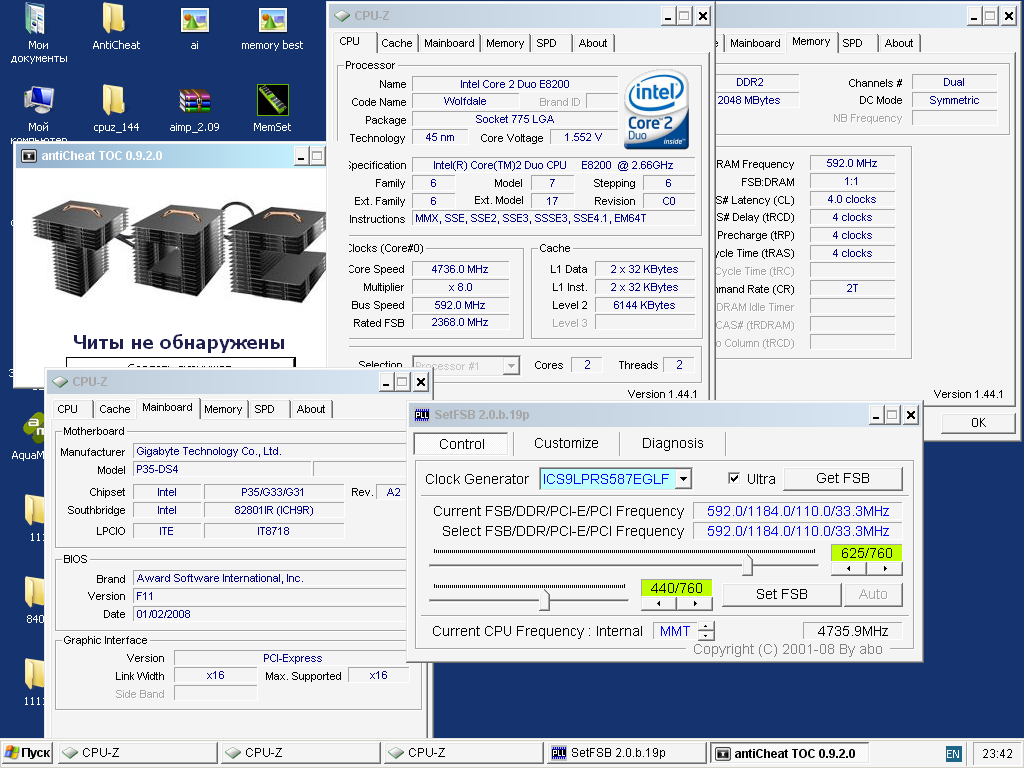
Task: Click the DRAM Frequency 592.0 MHz value
Action: click(x=852, y=163)
